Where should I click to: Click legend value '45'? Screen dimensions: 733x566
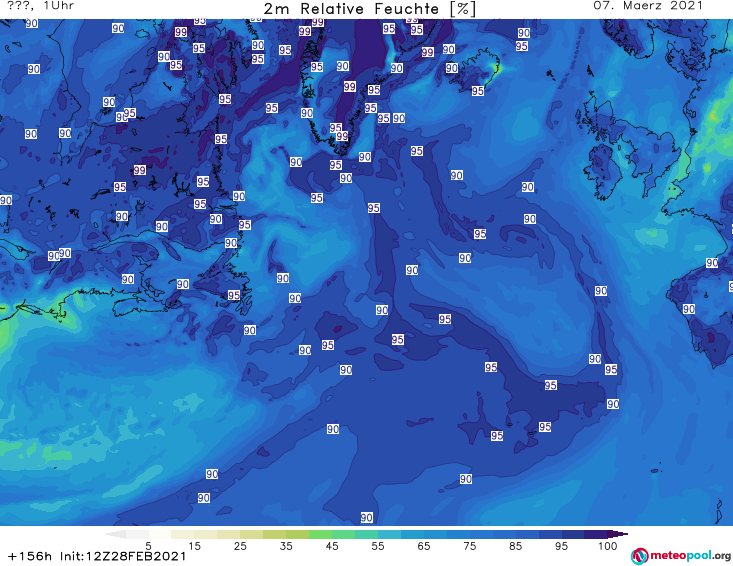[332, 546]
